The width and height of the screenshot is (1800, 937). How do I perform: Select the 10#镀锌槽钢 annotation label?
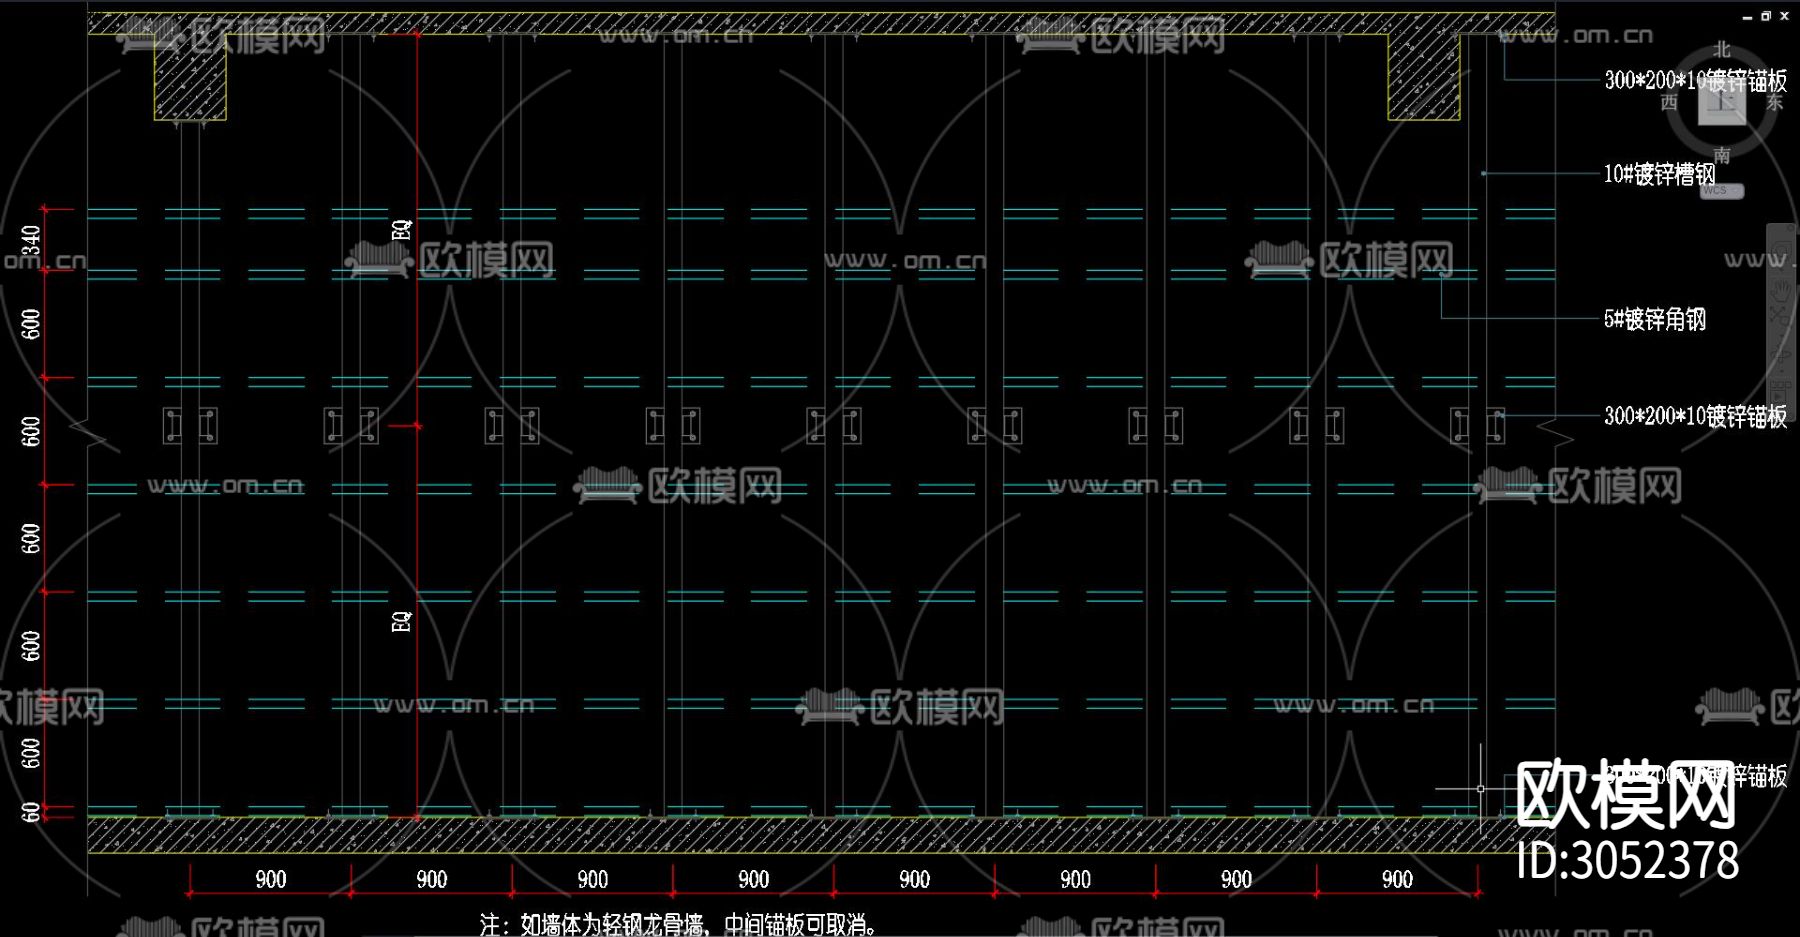click(1659, 174)
